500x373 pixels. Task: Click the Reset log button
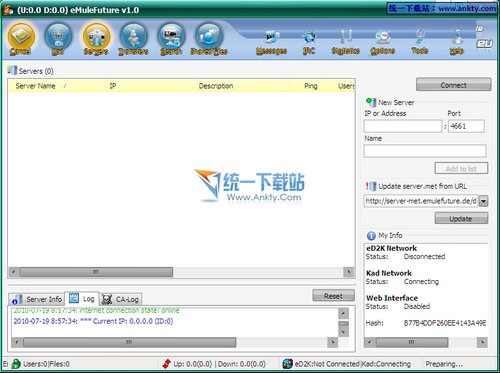pos(333,296)
